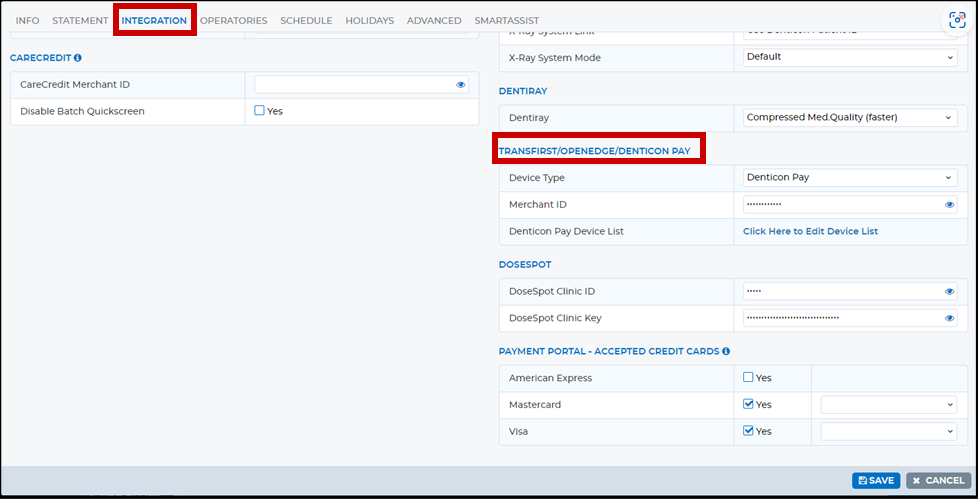Reveal the DoseSpot Clinic ID

click(x=949, y=291)
